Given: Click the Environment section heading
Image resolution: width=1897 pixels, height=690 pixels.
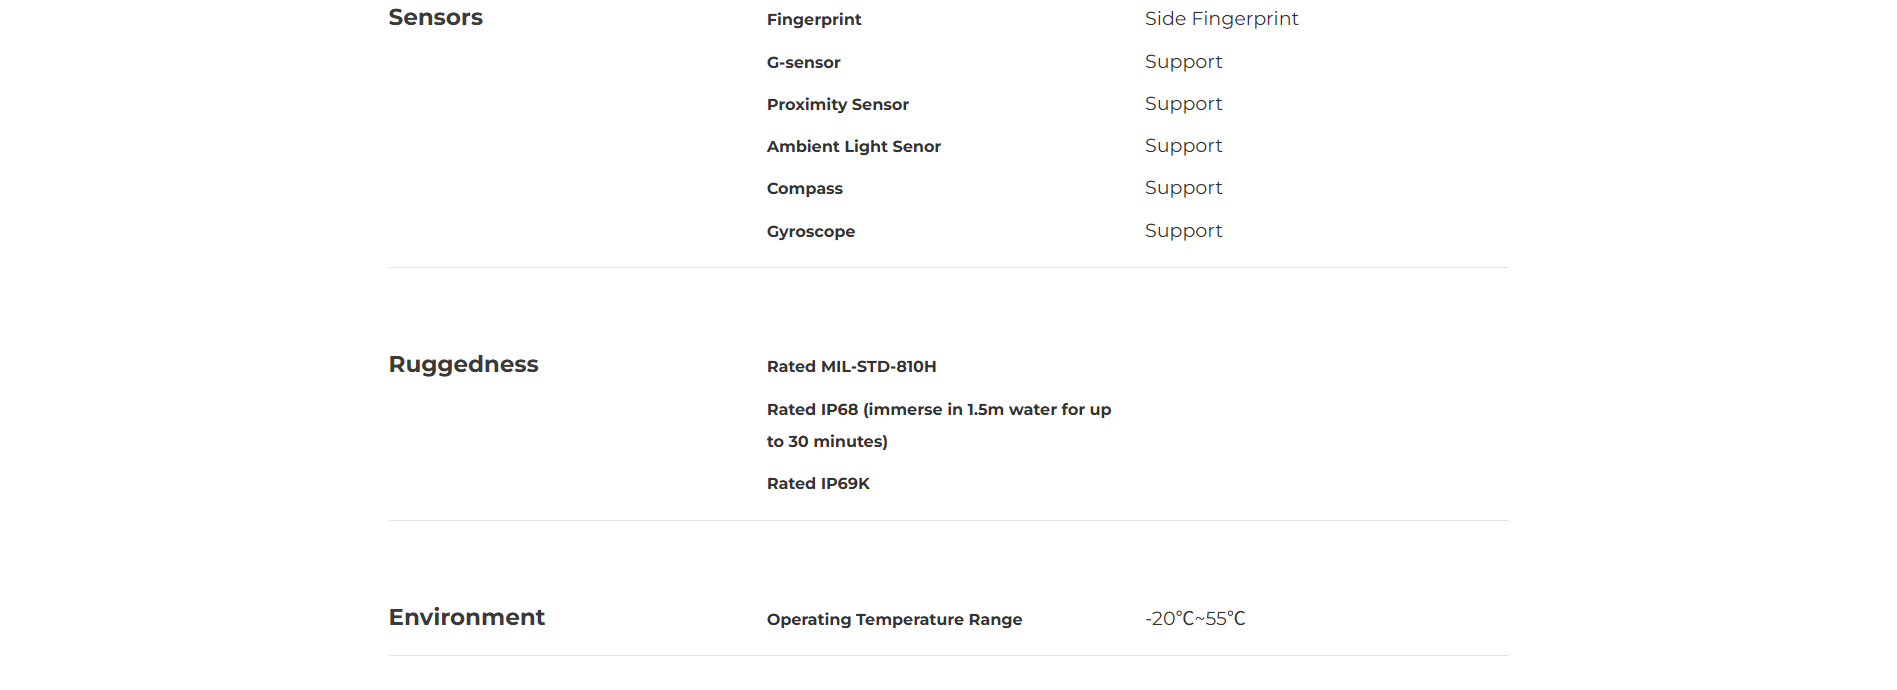Looking at the screenshot, I should (x=466, y=617).
